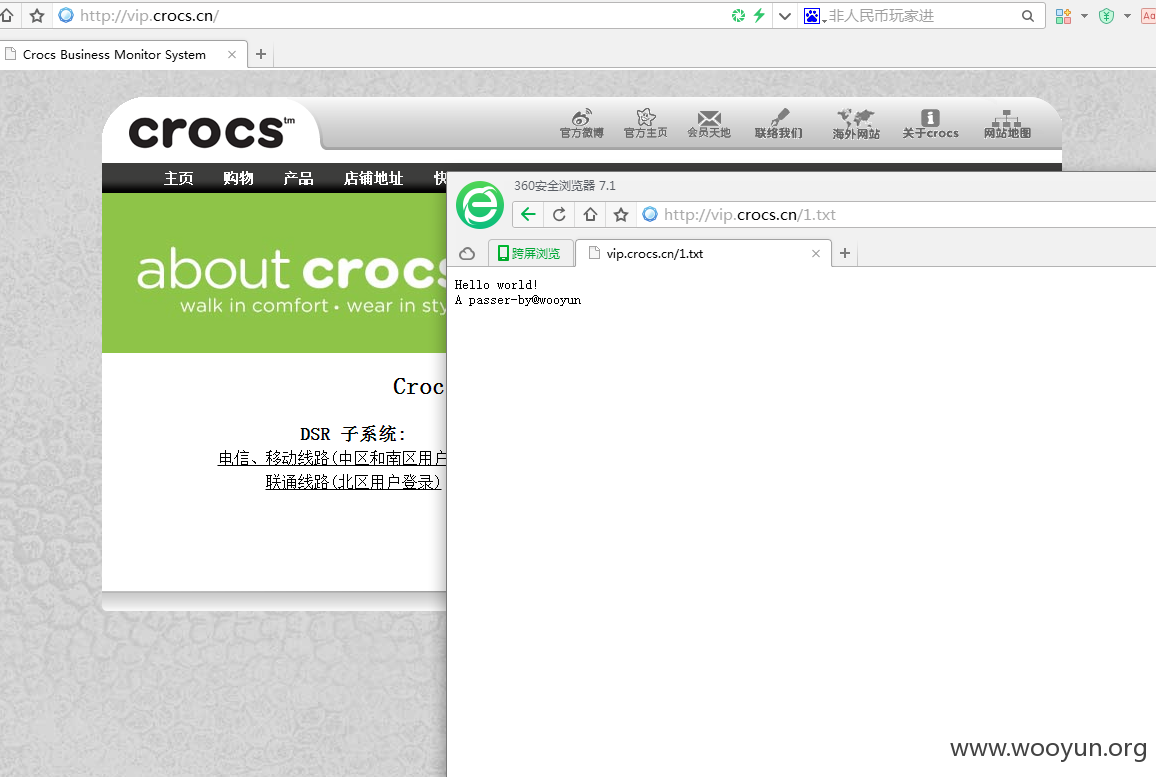Open 网站地图 sitemap icon link
The image size is (1156, 777).
1007,124
